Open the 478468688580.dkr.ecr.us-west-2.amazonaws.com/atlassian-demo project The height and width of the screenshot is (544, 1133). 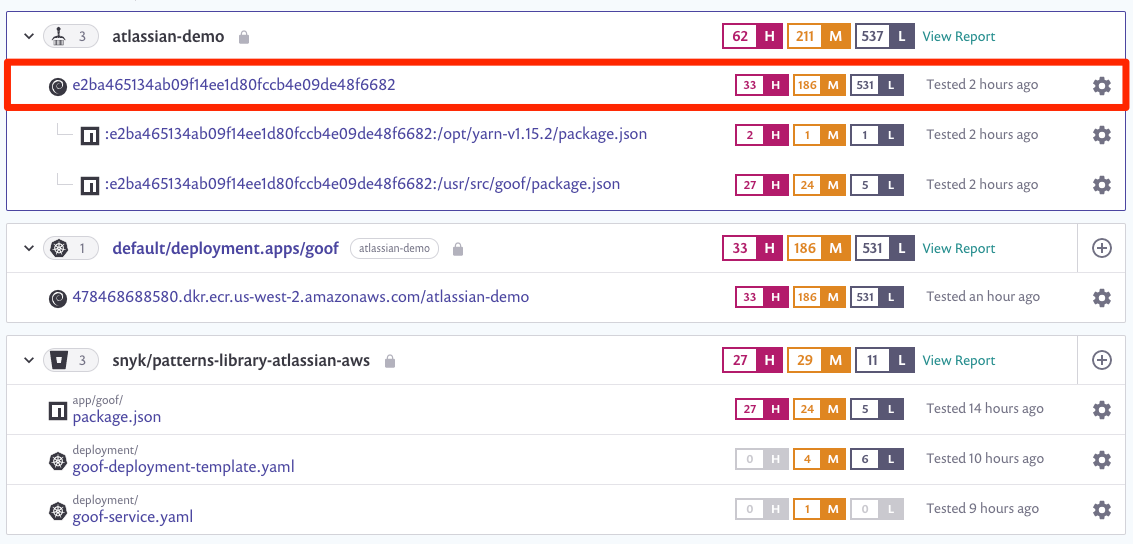(301, 296)
